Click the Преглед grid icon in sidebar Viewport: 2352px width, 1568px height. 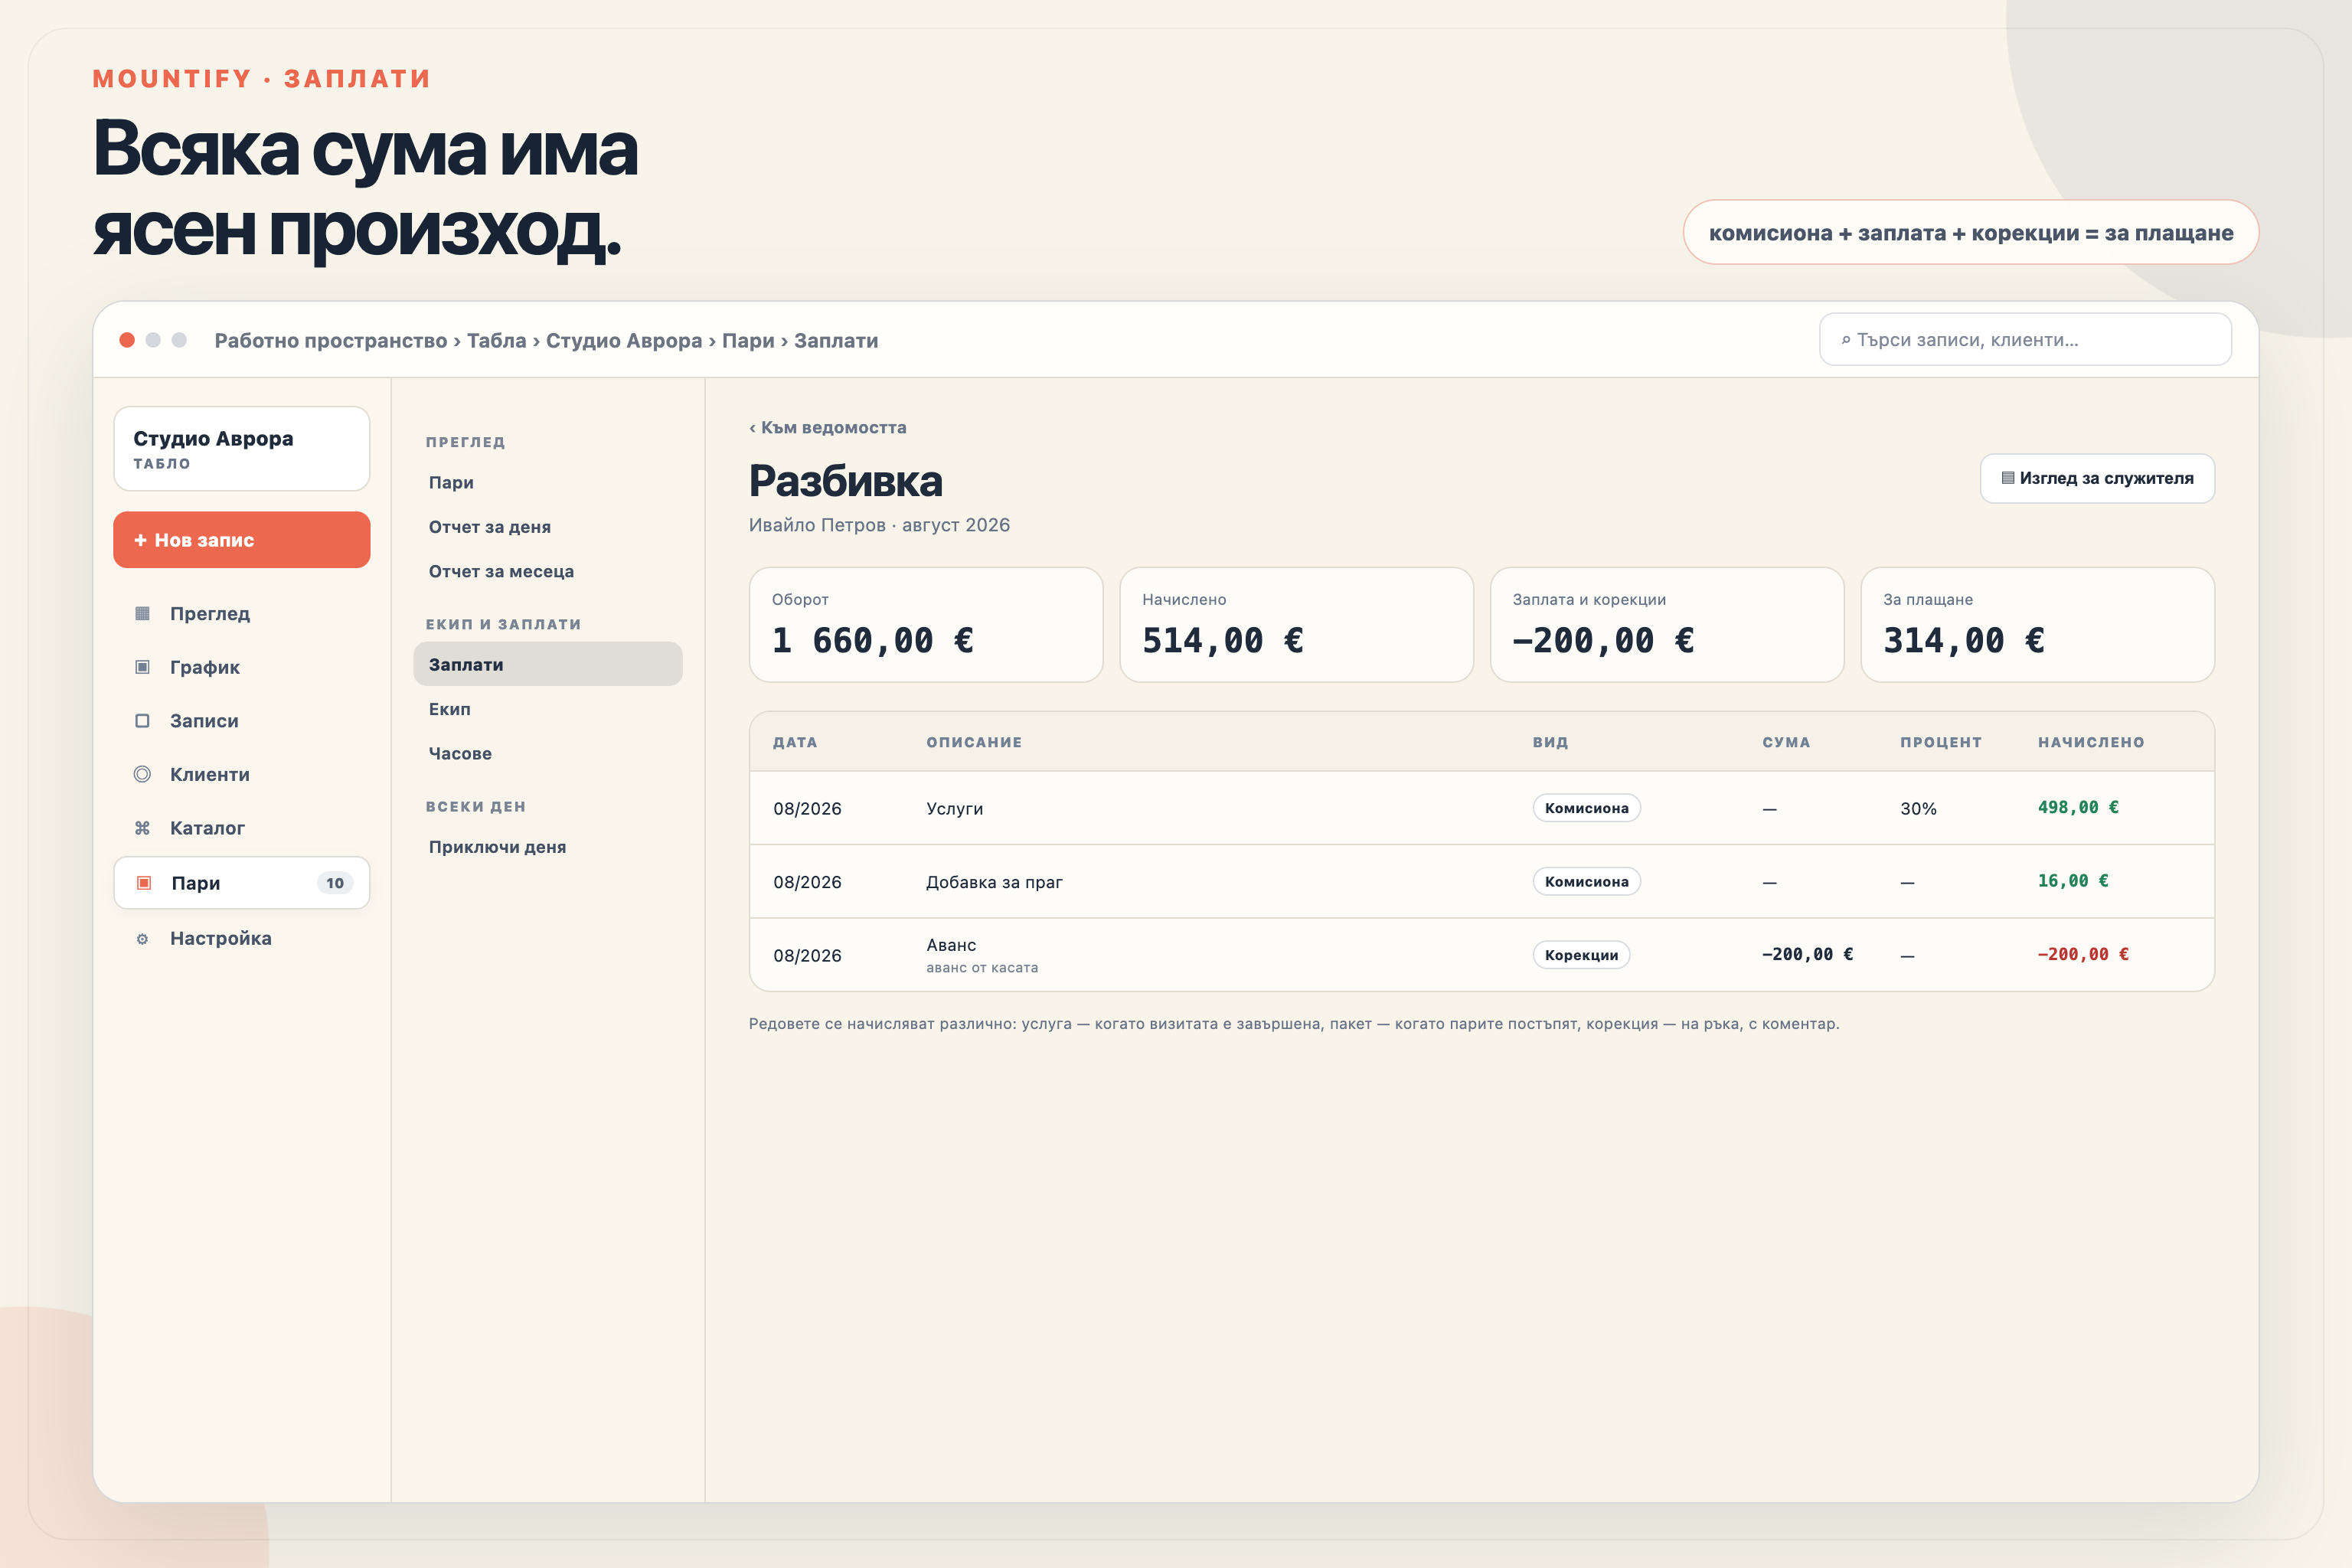pos(142,613)
